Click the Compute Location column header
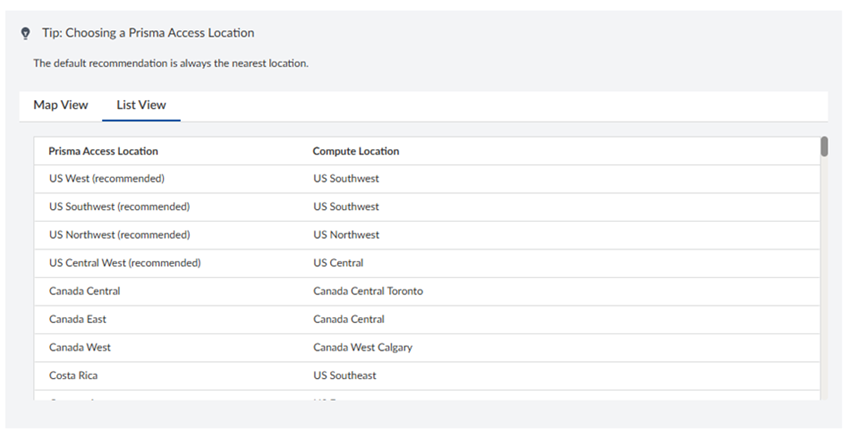The height and width of the screenshot is (438, 850). 355,151
